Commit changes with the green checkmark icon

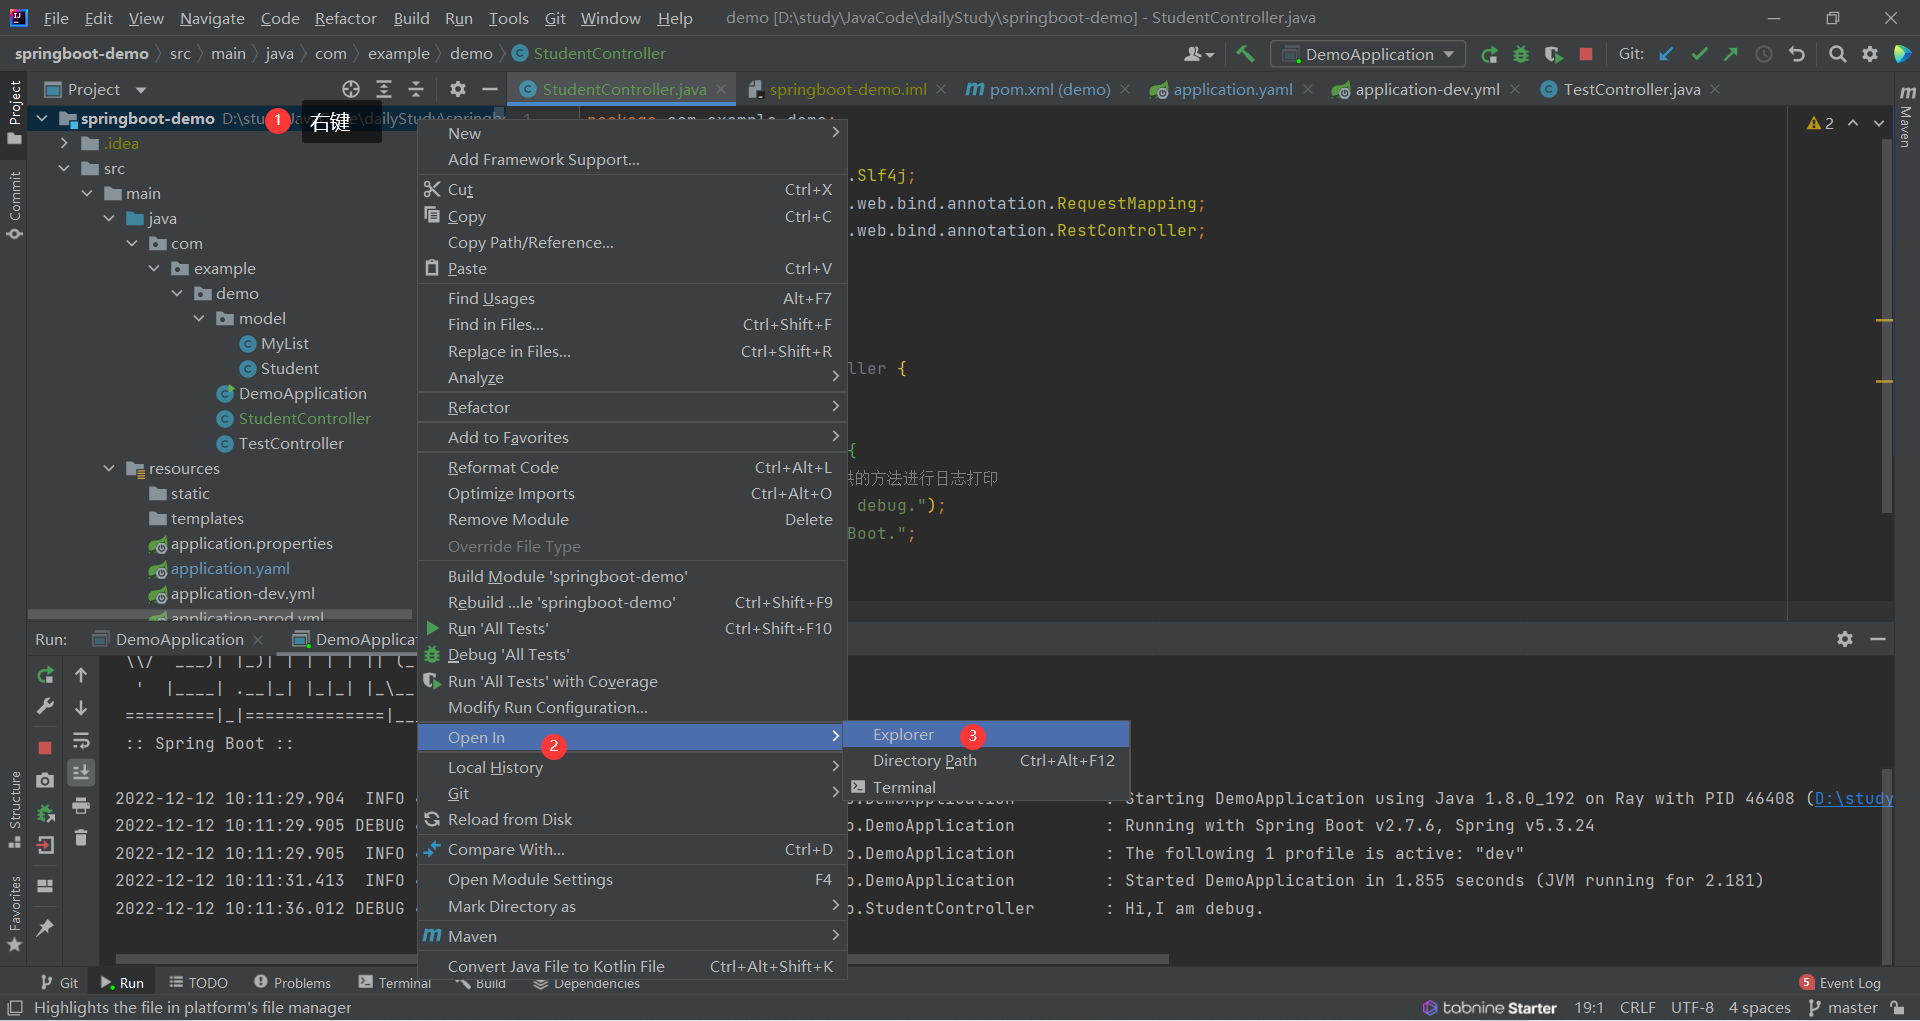tap(1699, 54)
